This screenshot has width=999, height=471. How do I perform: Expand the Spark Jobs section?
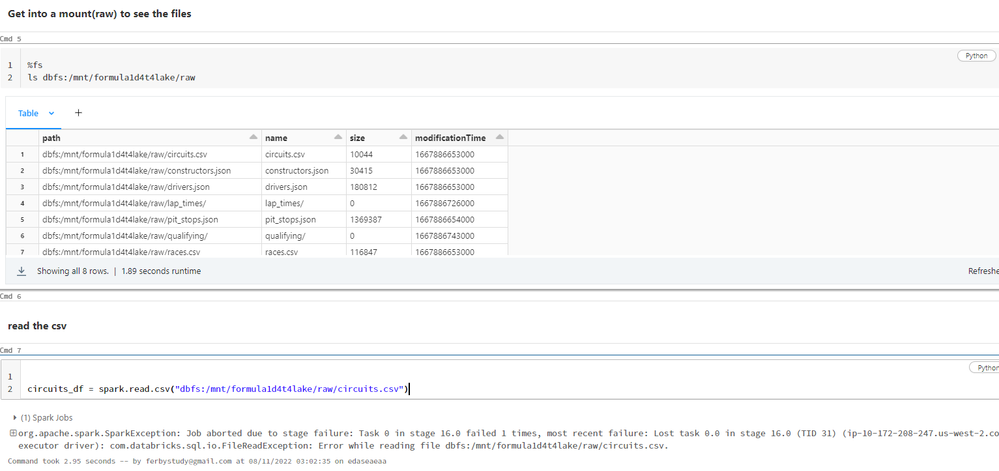(x=13, y=417)
